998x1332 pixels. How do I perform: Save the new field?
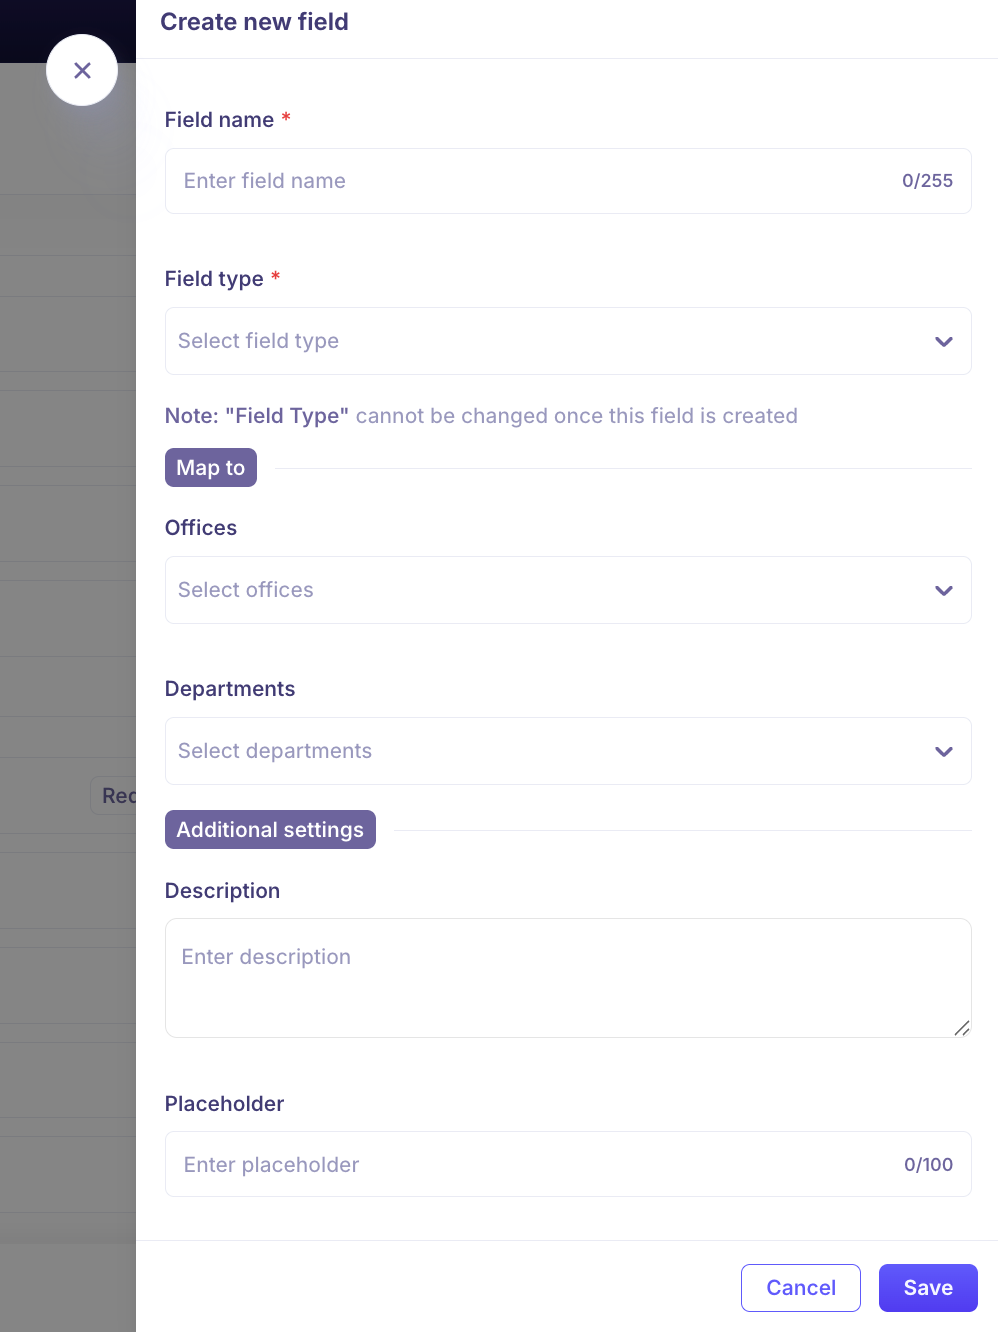pyautogui.click(x=927, y=1288)
